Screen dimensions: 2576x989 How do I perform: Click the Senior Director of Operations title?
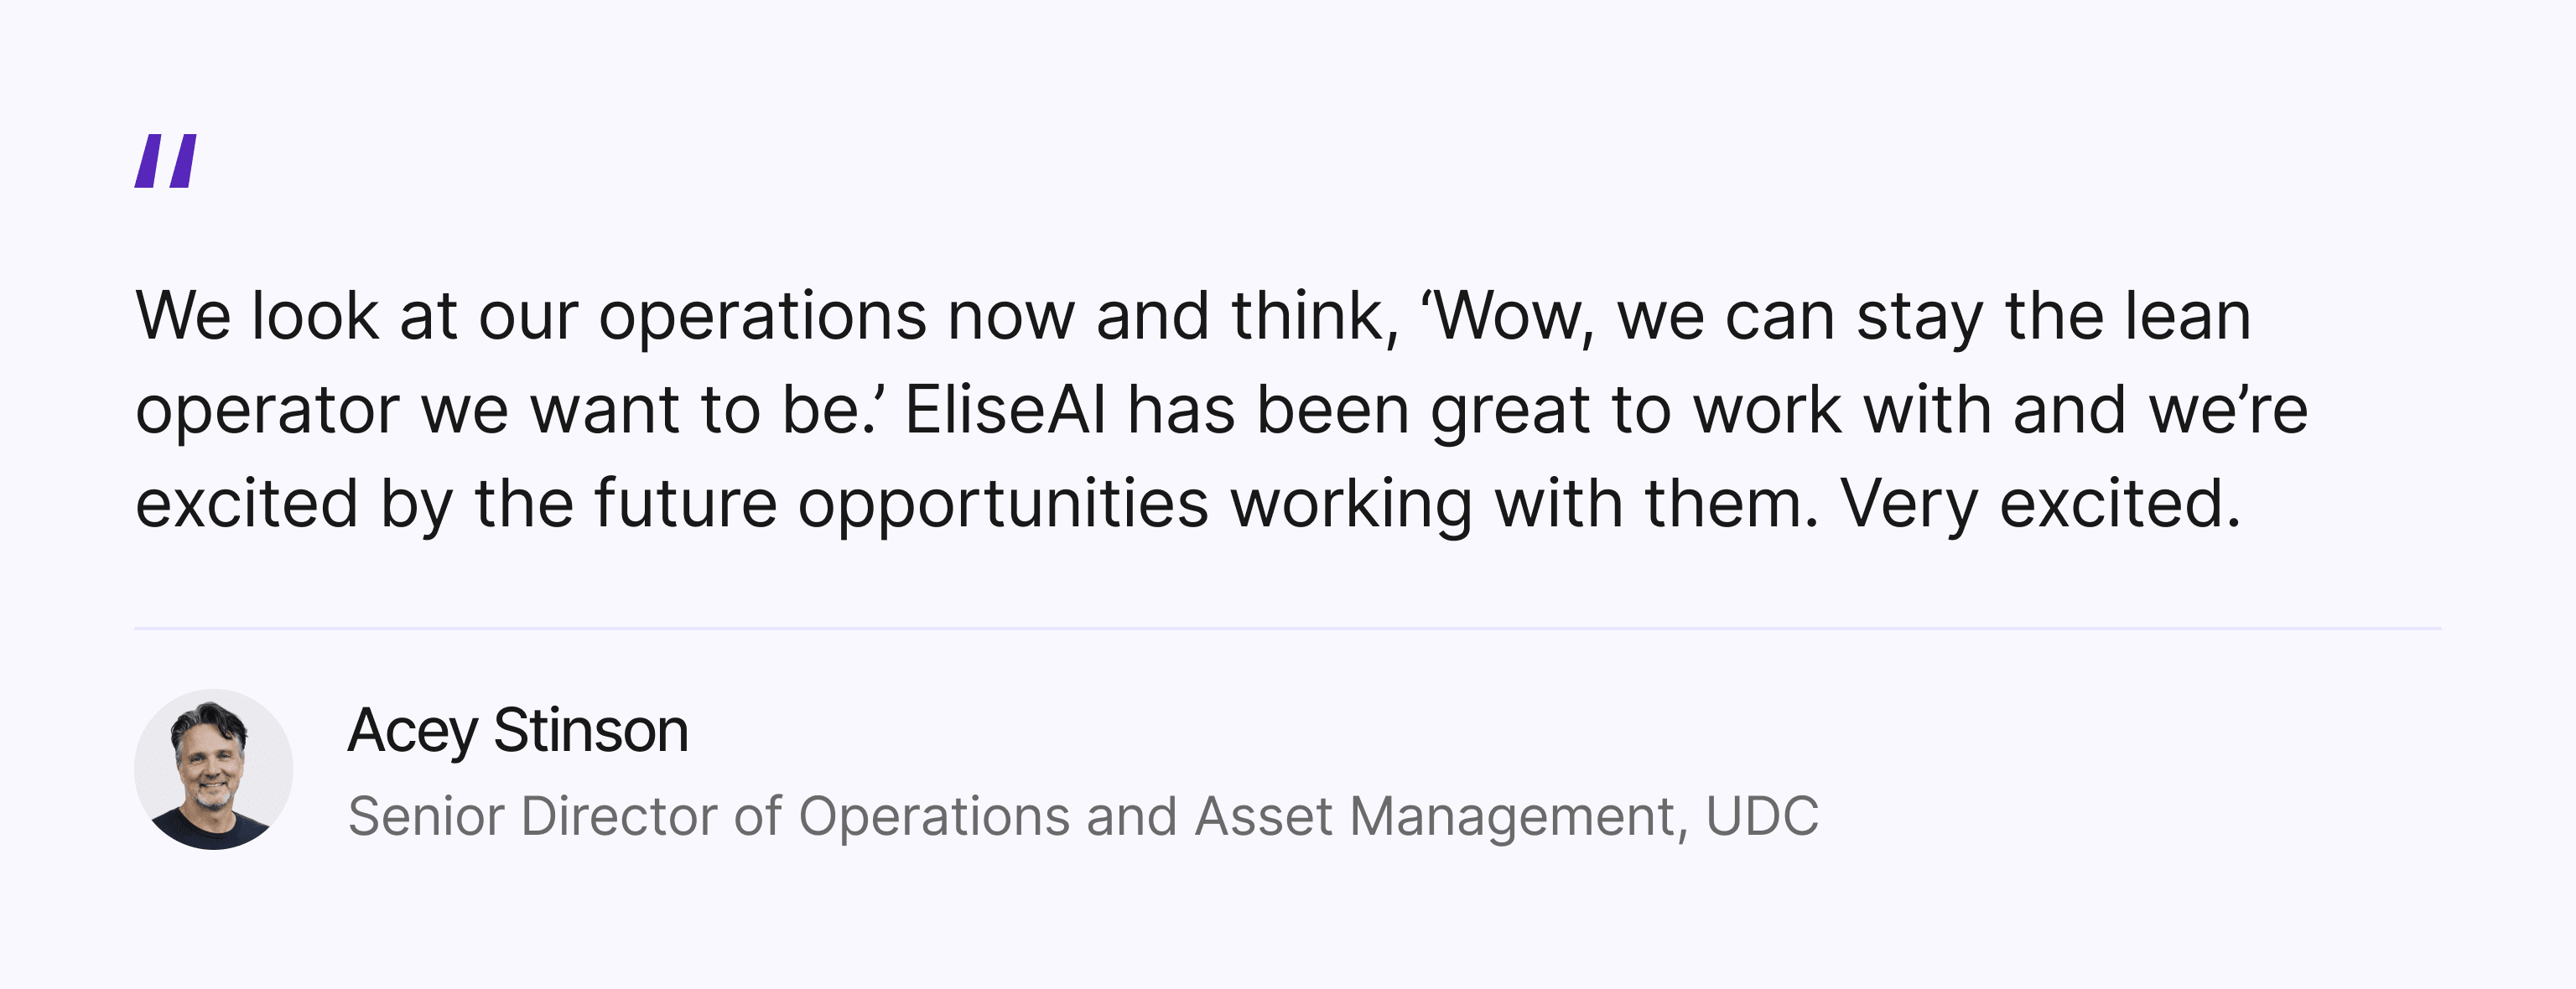click(1083, 816)
